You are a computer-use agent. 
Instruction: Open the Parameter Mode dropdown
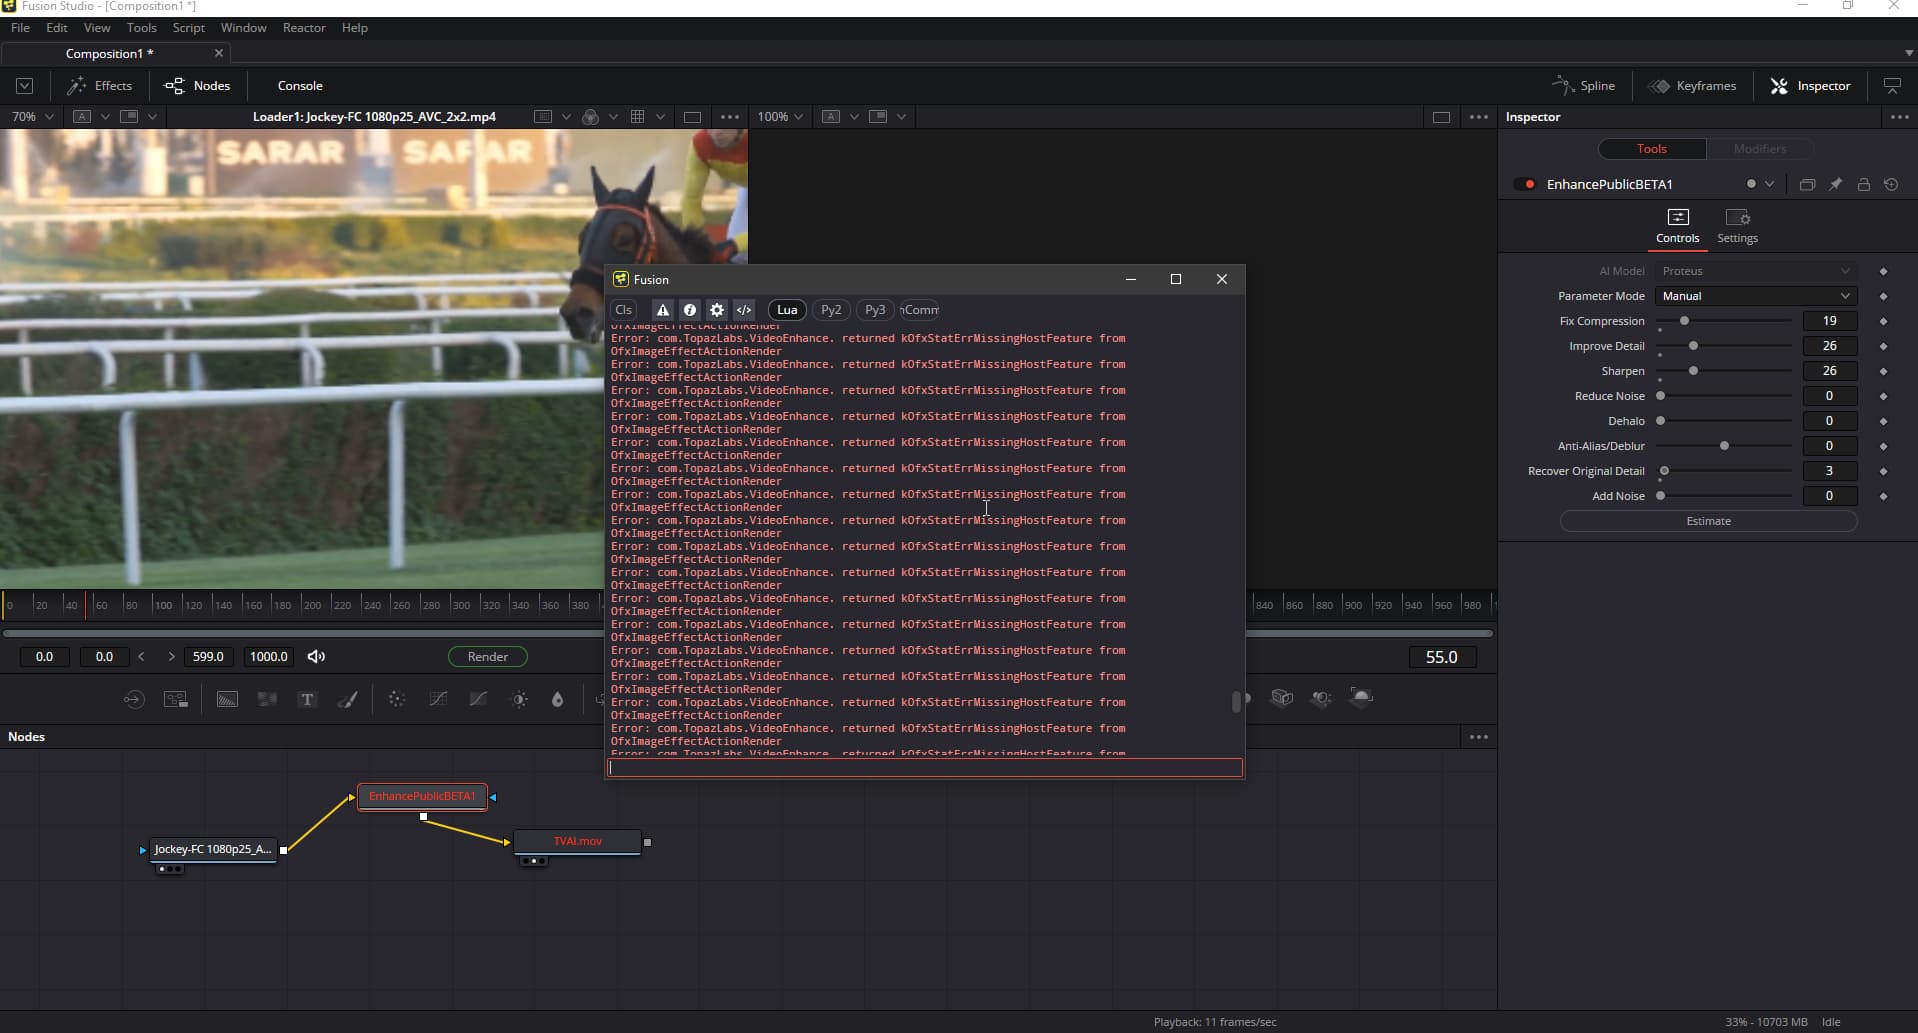[1755, 296]
